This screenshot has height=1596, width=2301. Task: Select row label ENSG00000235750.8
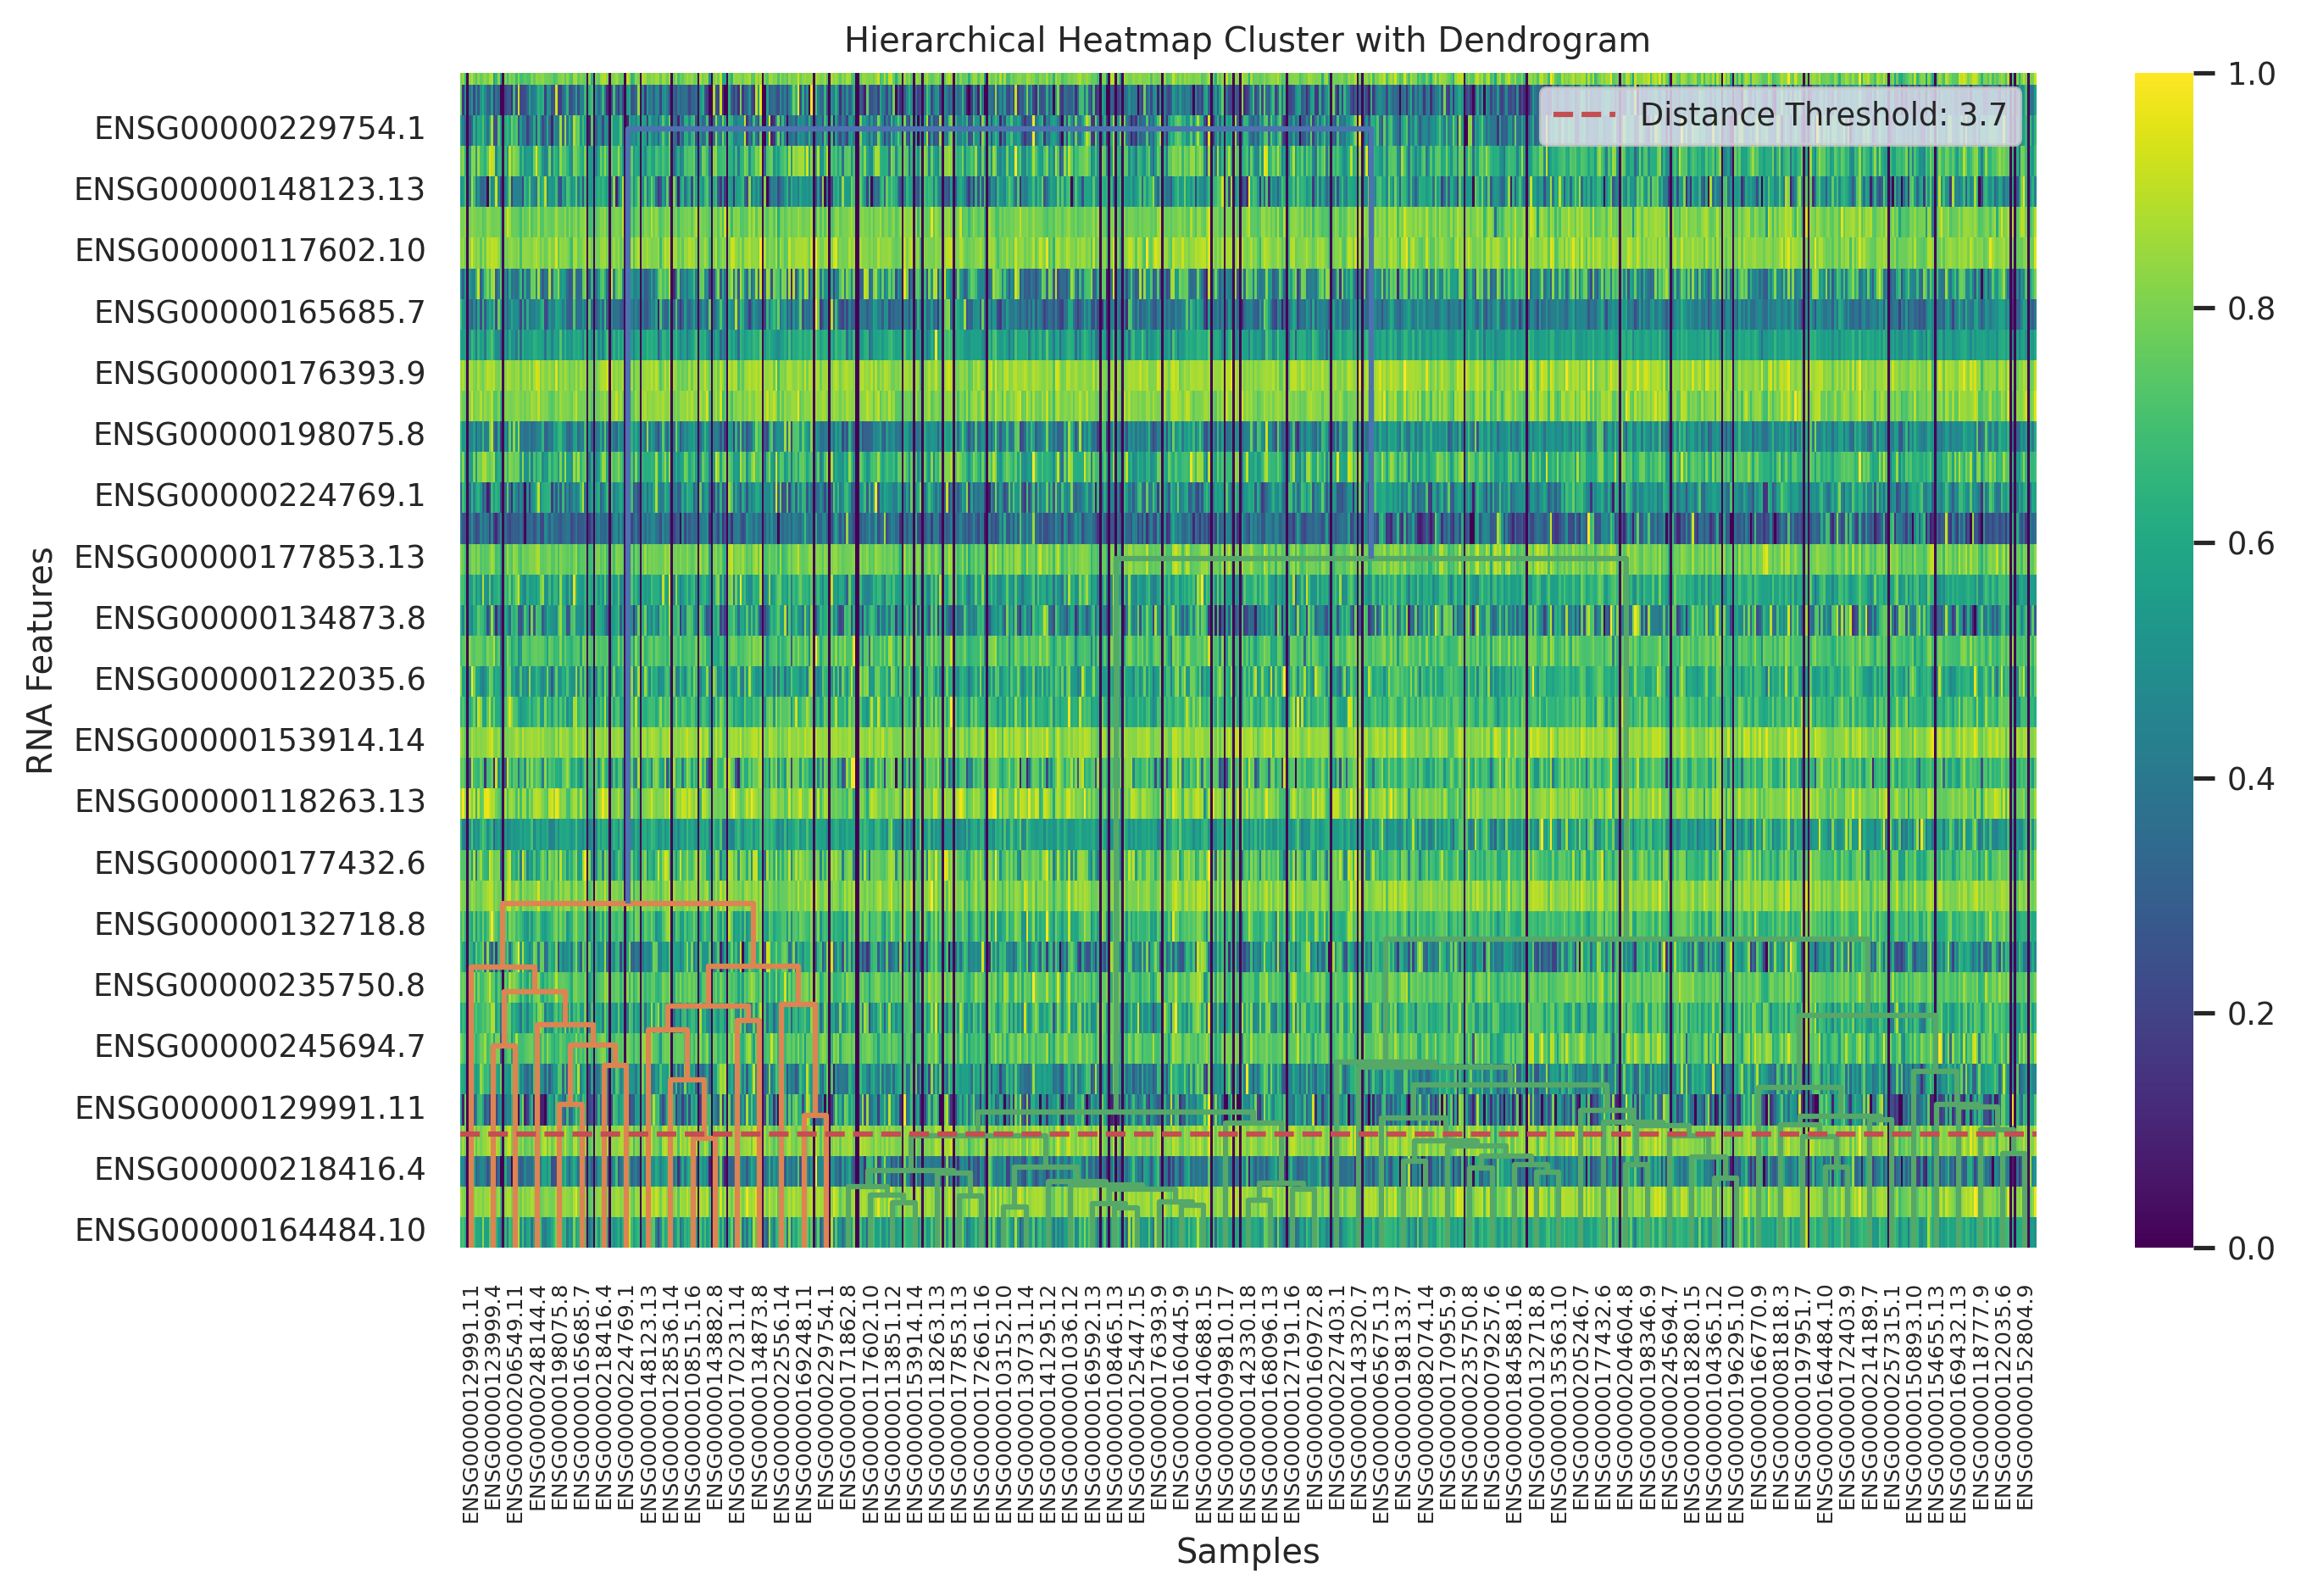click(259, 985)
